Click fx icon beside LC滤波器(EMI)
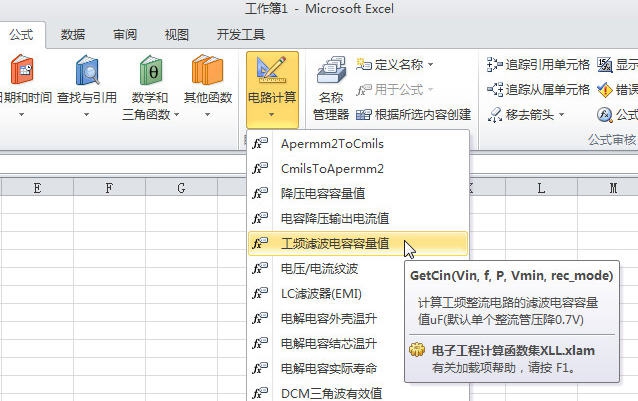This screenshot has height=401, width=638. coord(260,293)
